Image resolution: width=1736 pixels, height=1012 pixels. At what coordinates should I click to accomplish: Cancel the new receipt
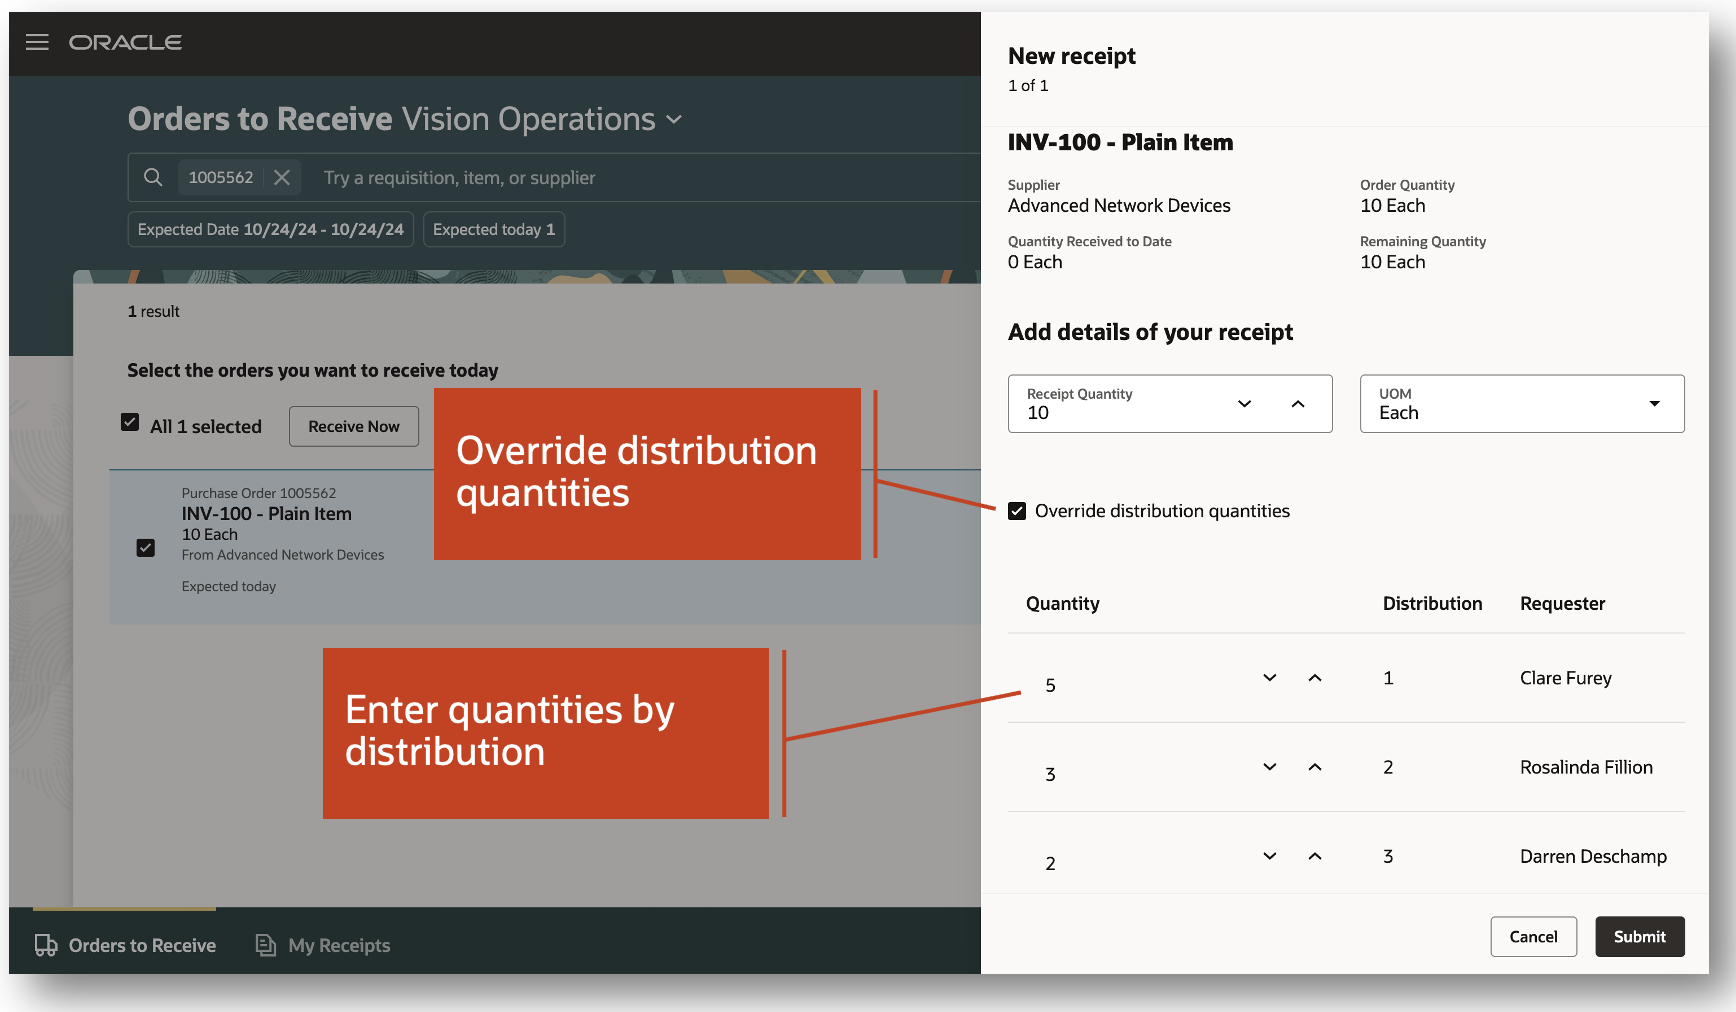pos(1533,937)
